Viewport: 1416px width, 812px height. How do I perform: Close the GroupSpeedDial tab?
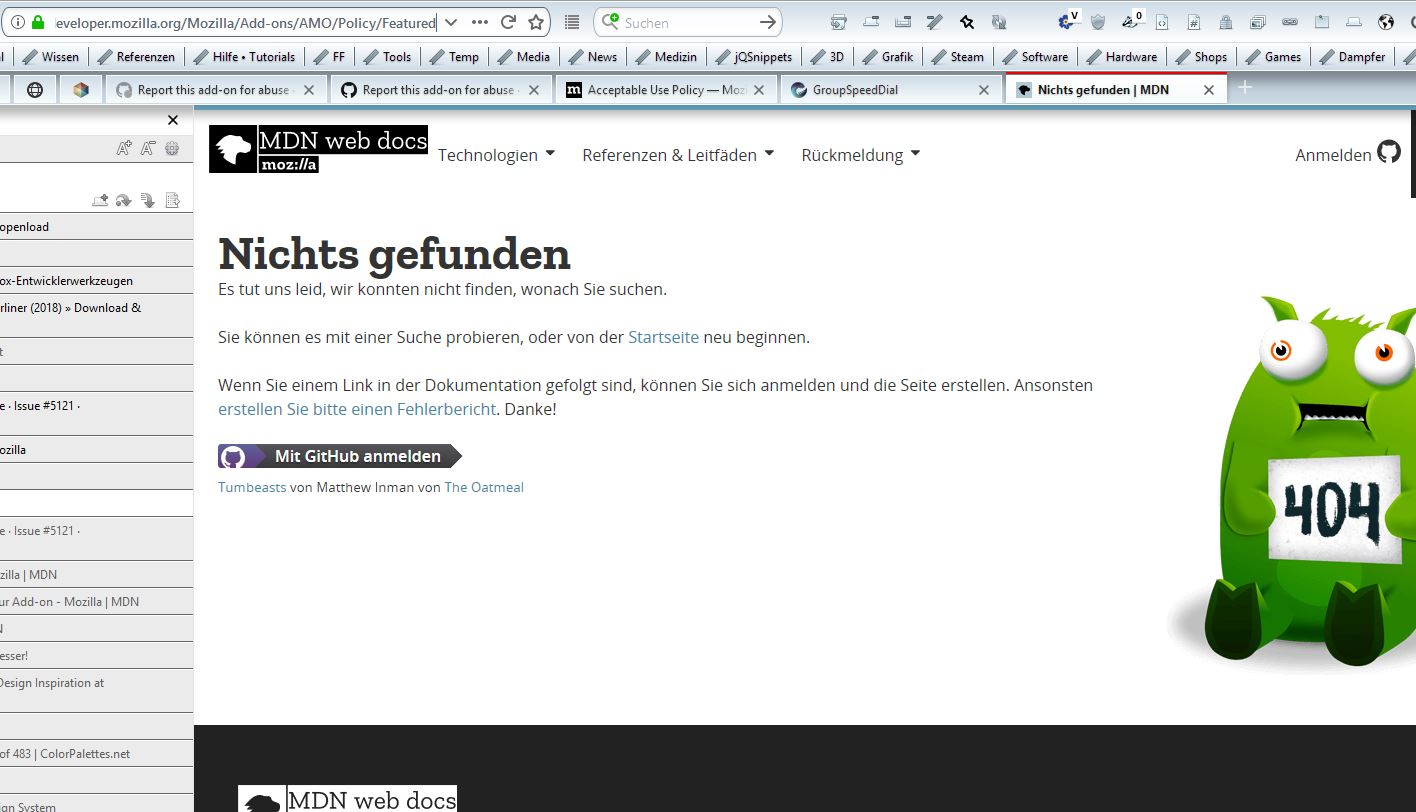click(984, 90)
